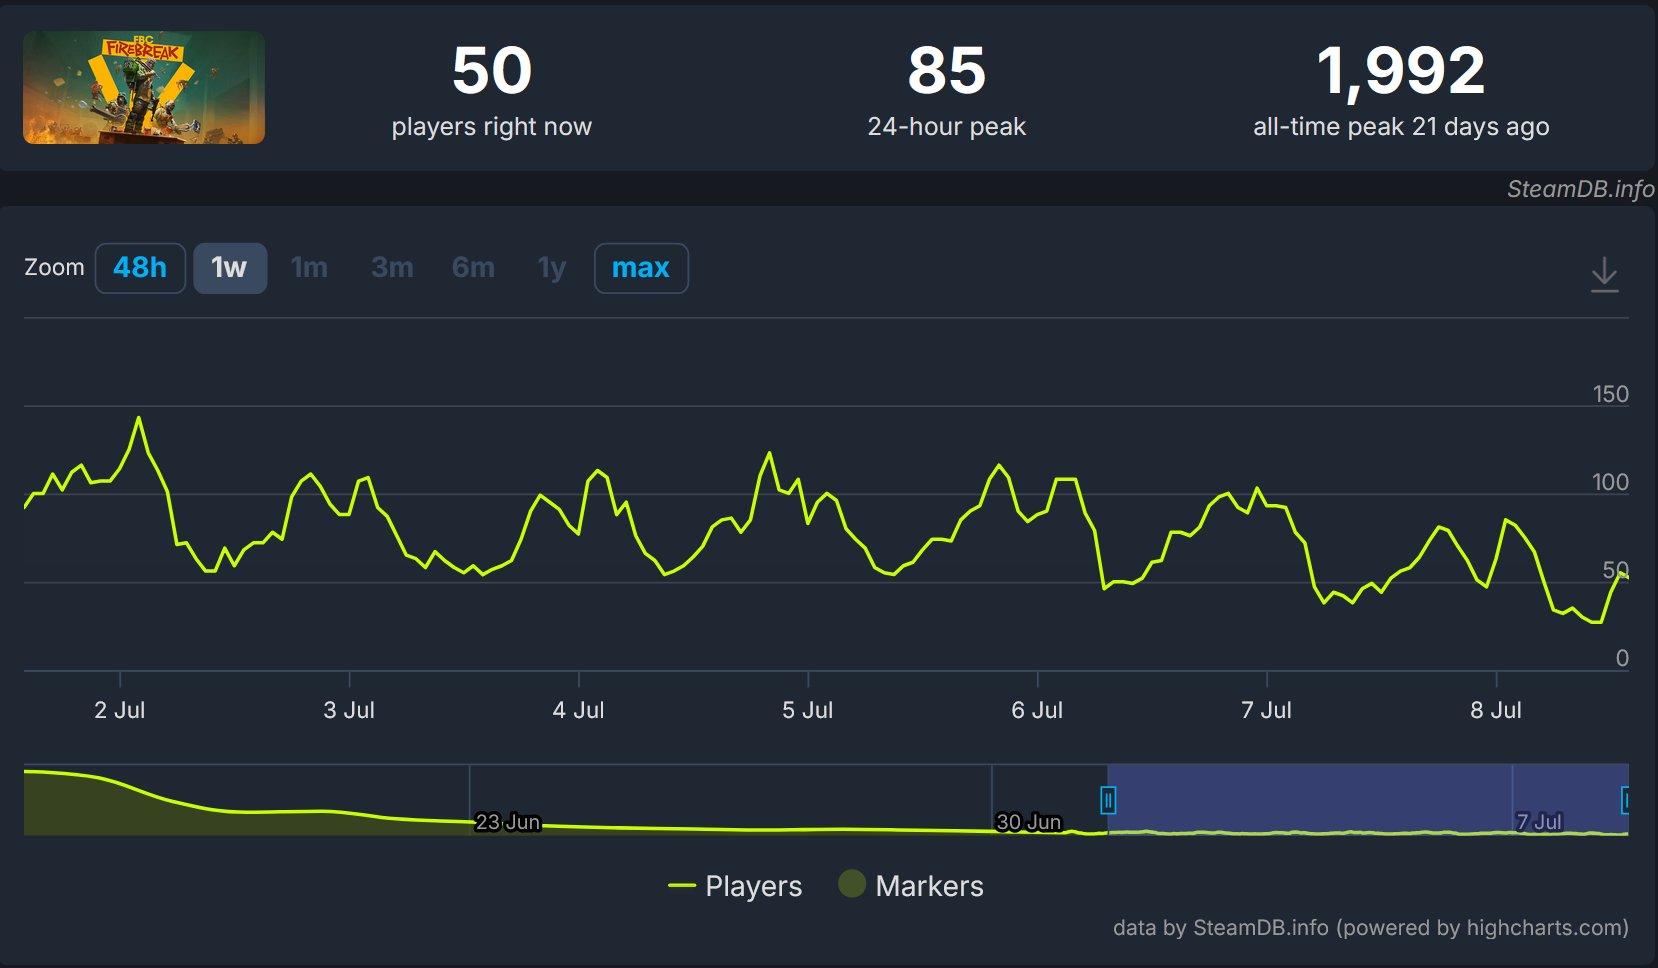This screenshot has height=968, width=1658.
Task: Click the FBC Firebreak game thumbnail
Action: [144, 88]
